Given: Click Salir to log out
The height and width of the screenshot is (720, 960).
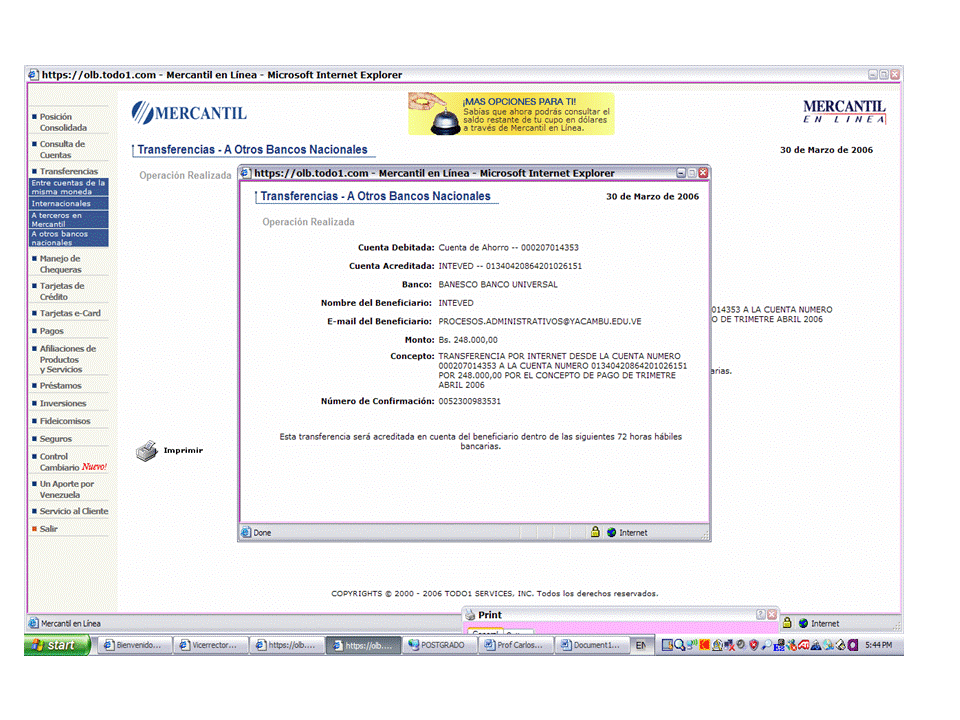Looking at the screenshot, I should click(x=48, y=529).
